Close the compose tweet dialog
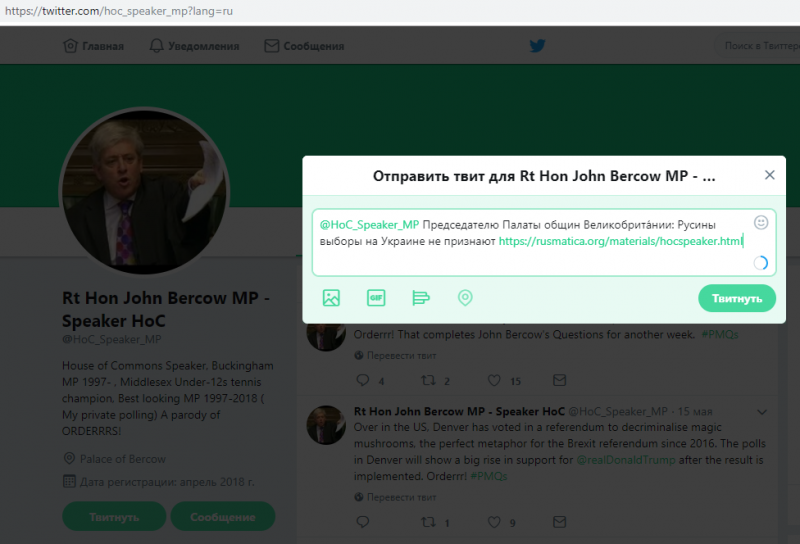This screenshot has height=544, width=800. [x=769, y=175]
